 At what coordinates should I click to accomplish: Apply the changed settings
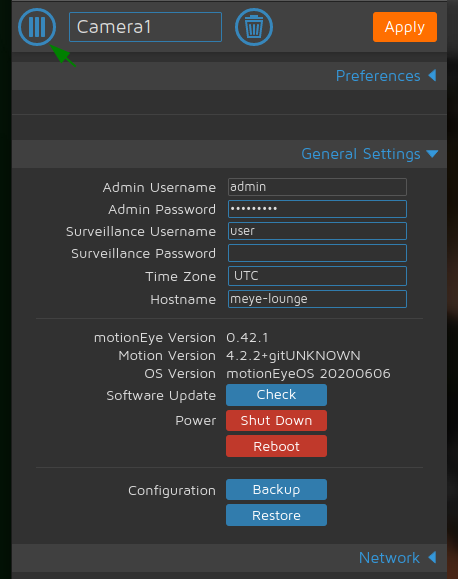(x=405, y=27)
